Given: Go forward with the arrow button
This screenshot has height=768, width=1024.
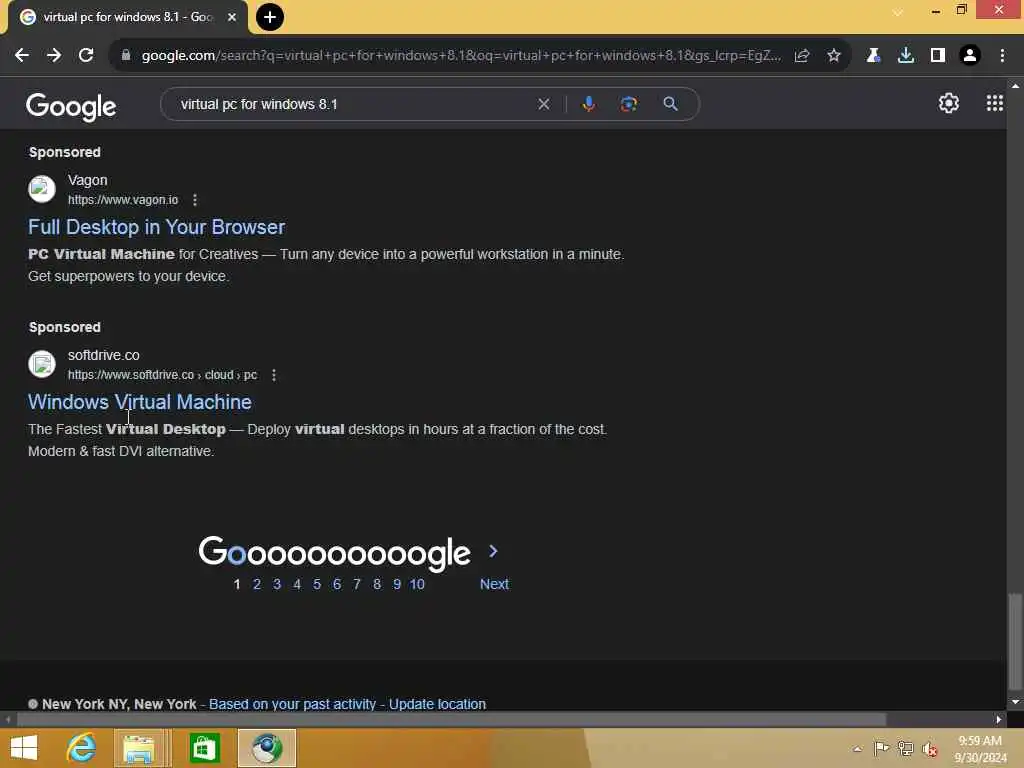Looking at the screenshot, I should [54, 56].
